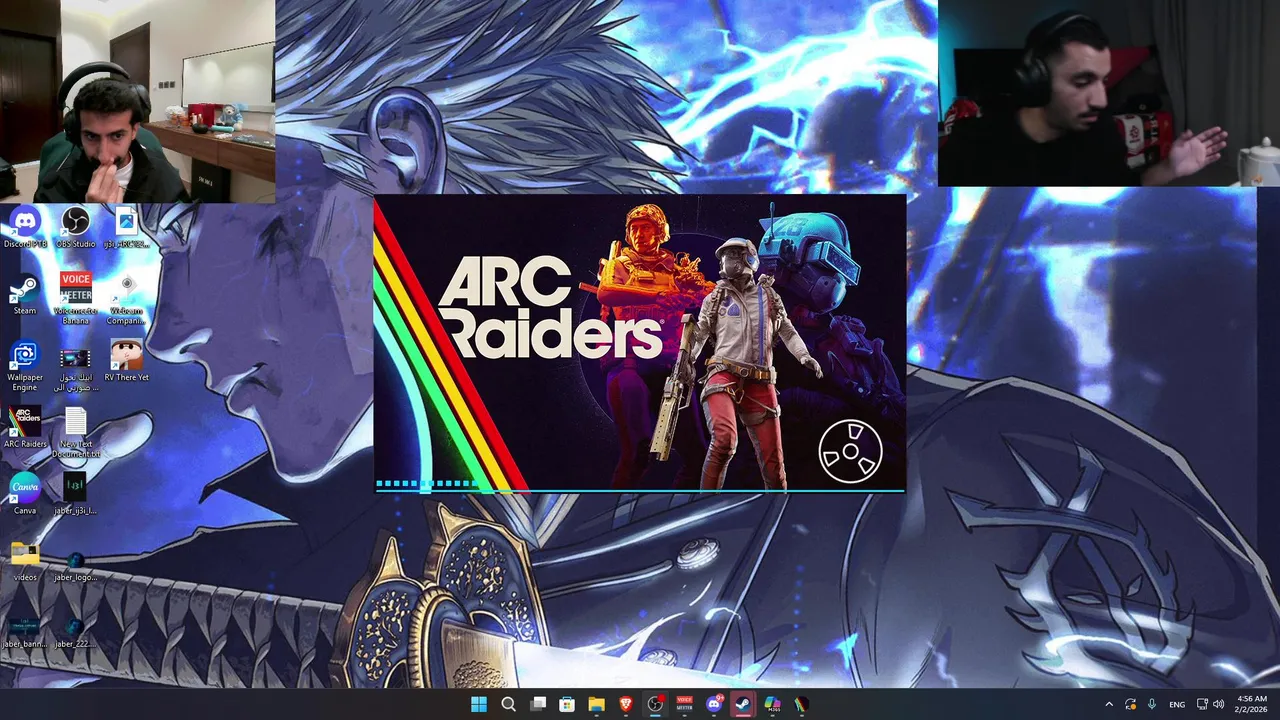Open the OBS Studio desktop shortcut

tap(76, 227)
